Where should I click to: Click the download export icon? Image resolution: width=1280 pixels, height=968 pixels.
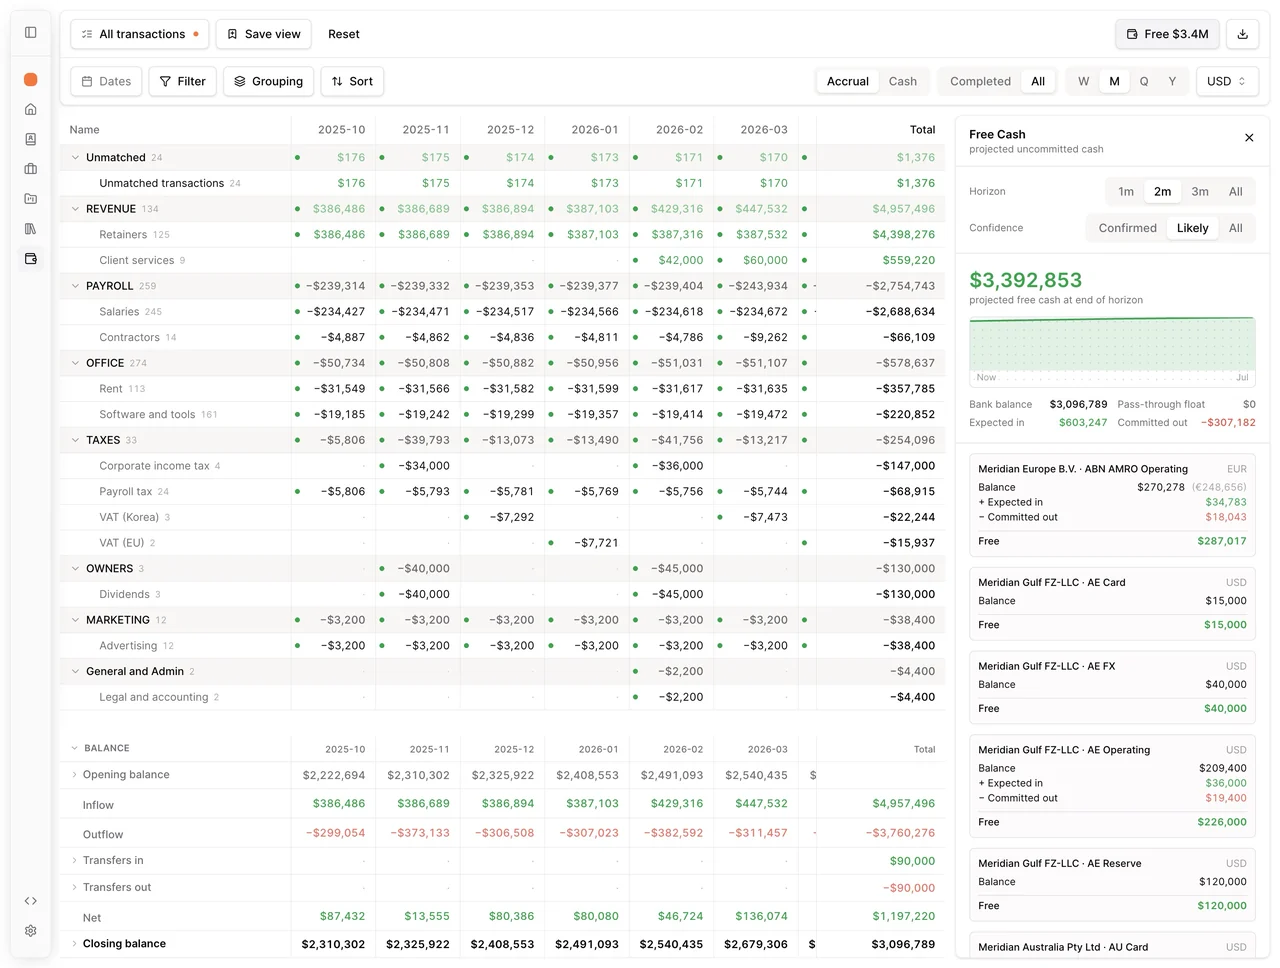coord(1243,34)
